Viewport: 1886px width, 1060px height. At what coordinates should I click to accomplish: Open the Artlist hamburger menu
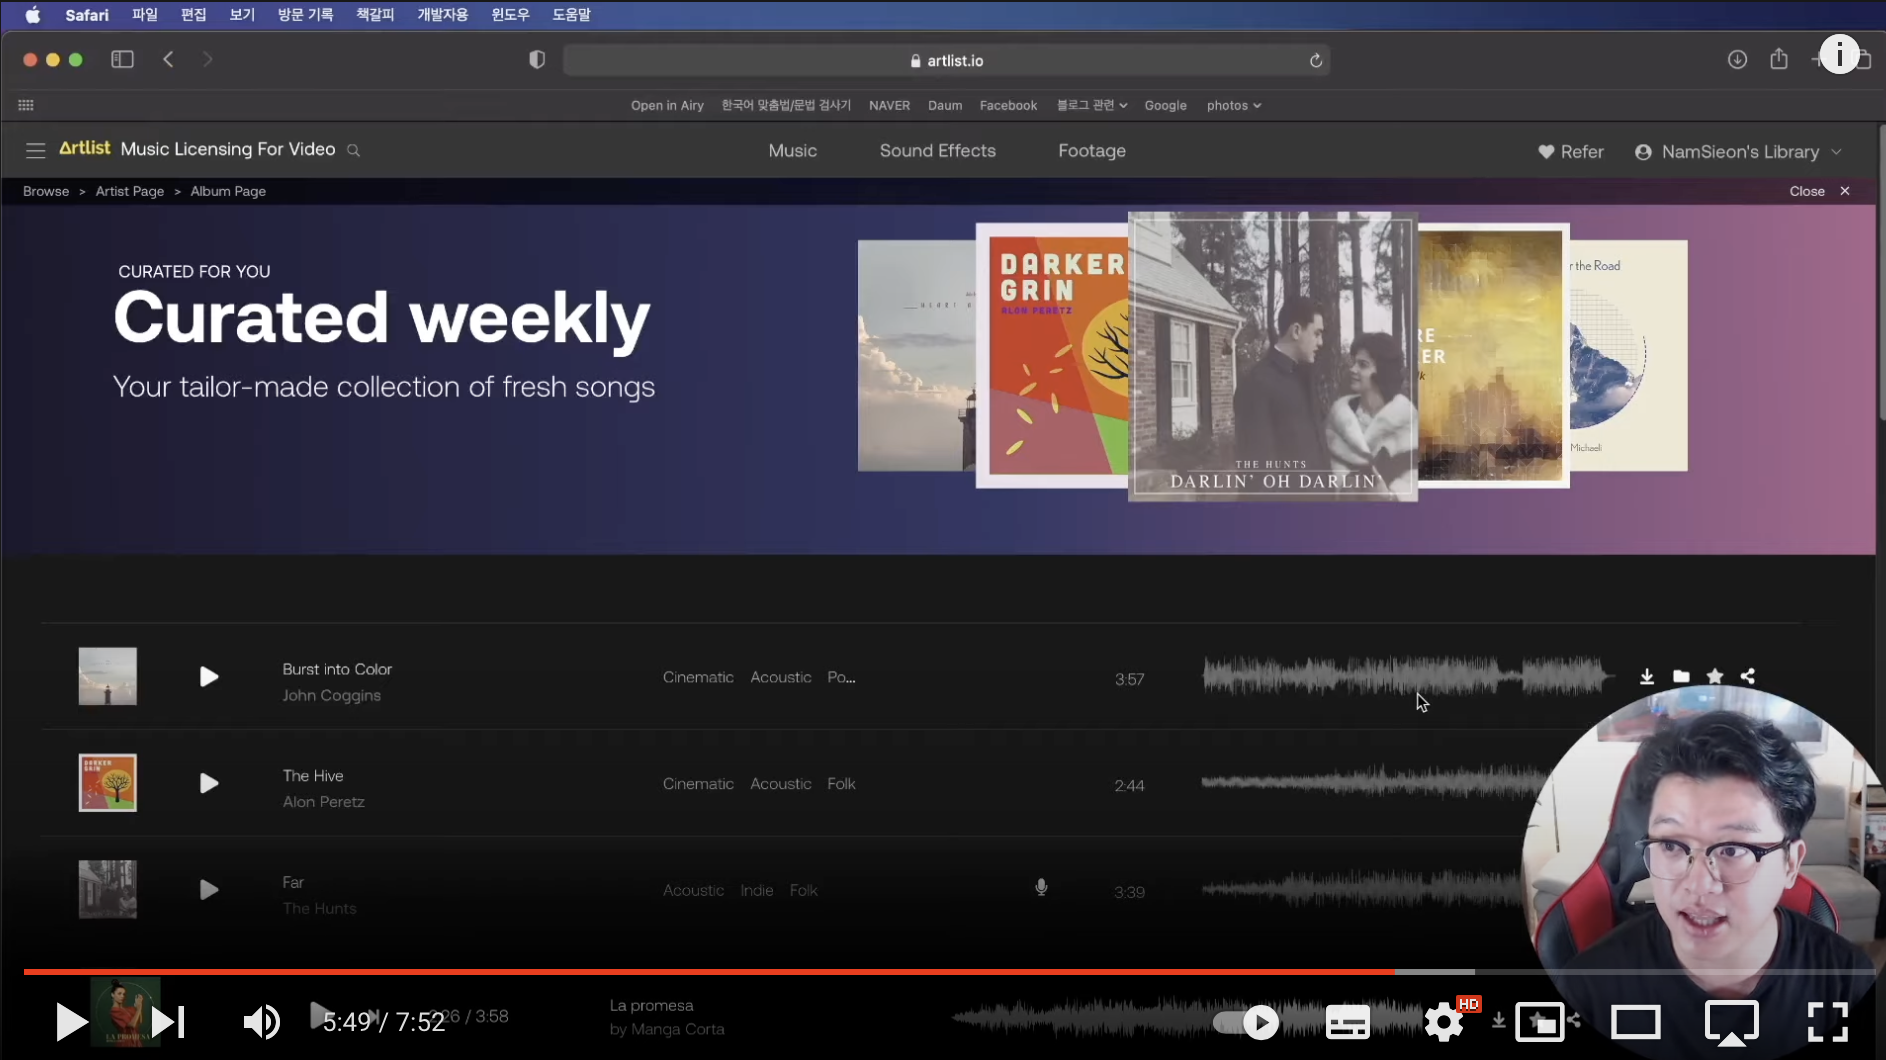point(36,151)
